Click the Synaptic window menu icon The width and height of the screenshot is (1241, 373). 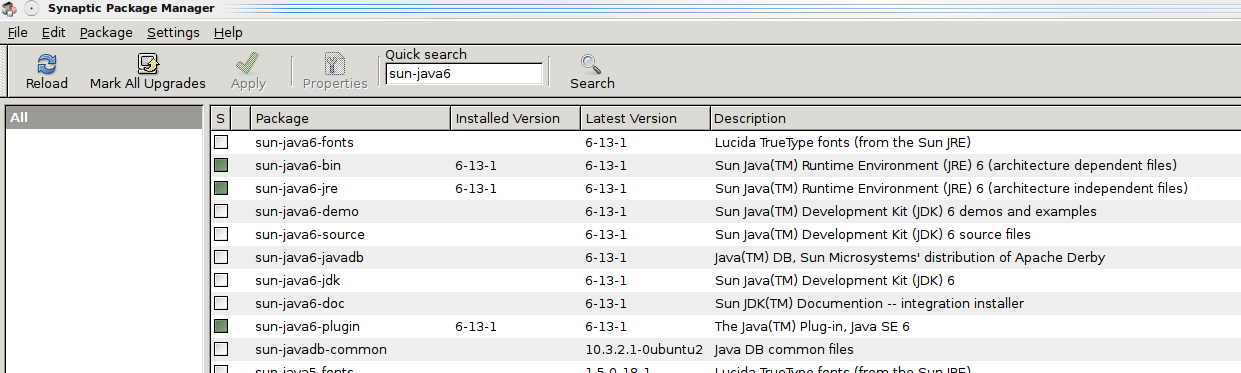point(9,8)
